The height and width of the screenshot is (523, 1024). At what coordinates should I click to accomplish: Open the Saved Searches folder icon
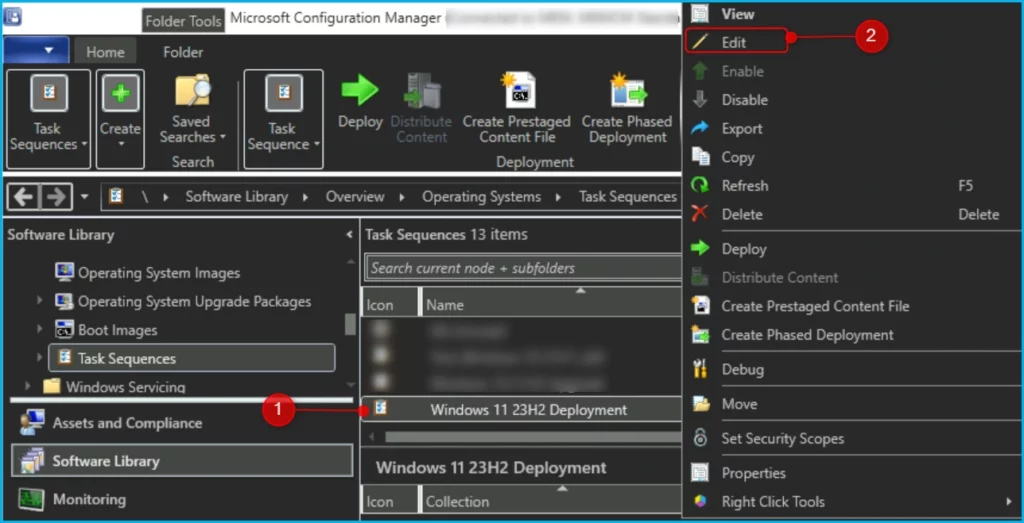pos(193,90)
